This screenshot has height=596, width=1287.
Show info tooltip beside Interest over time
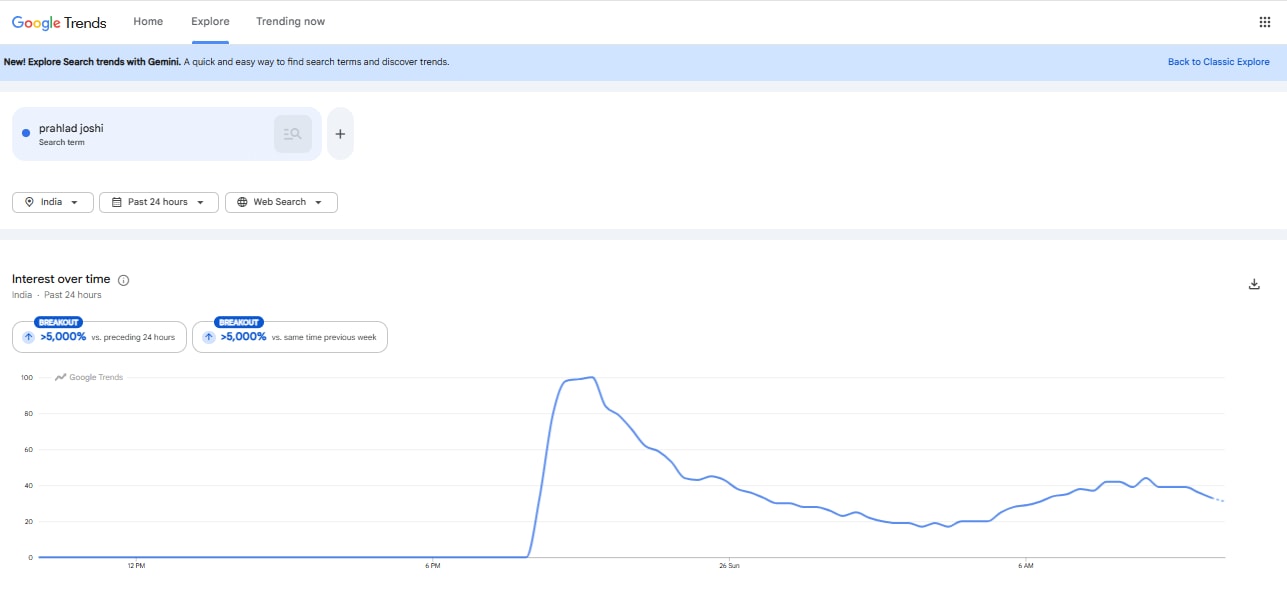click(124, 280)
